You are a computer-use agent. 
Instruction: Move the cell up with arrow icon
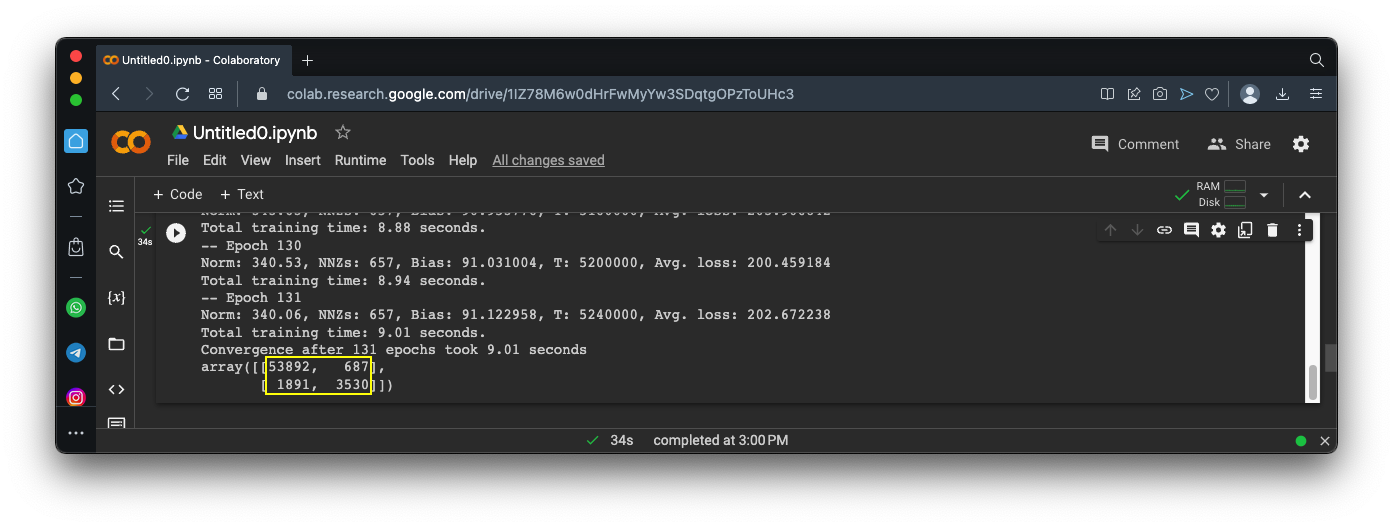point(1110,230)
